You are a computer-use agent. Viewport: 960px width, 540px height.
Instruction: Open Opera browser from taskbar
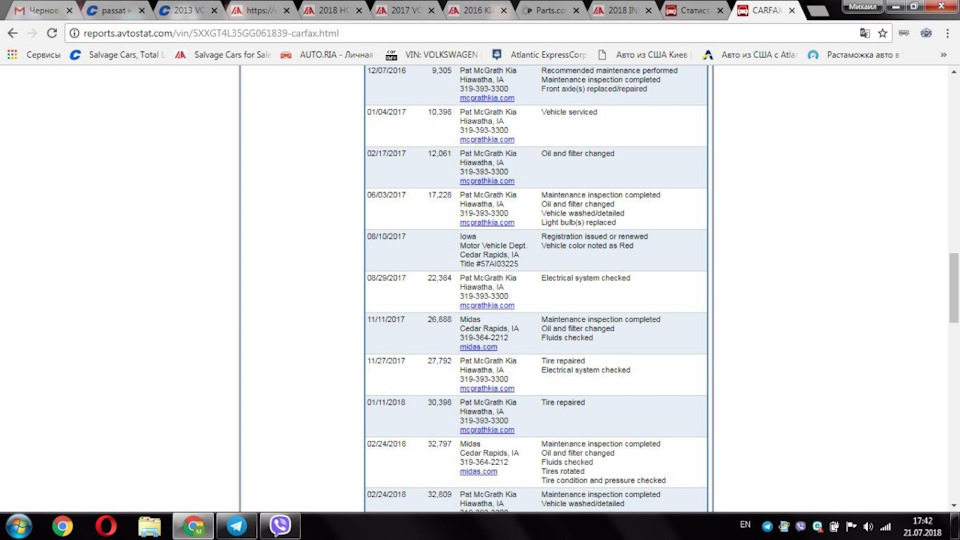pyautogui.click(x=106, y=526)
